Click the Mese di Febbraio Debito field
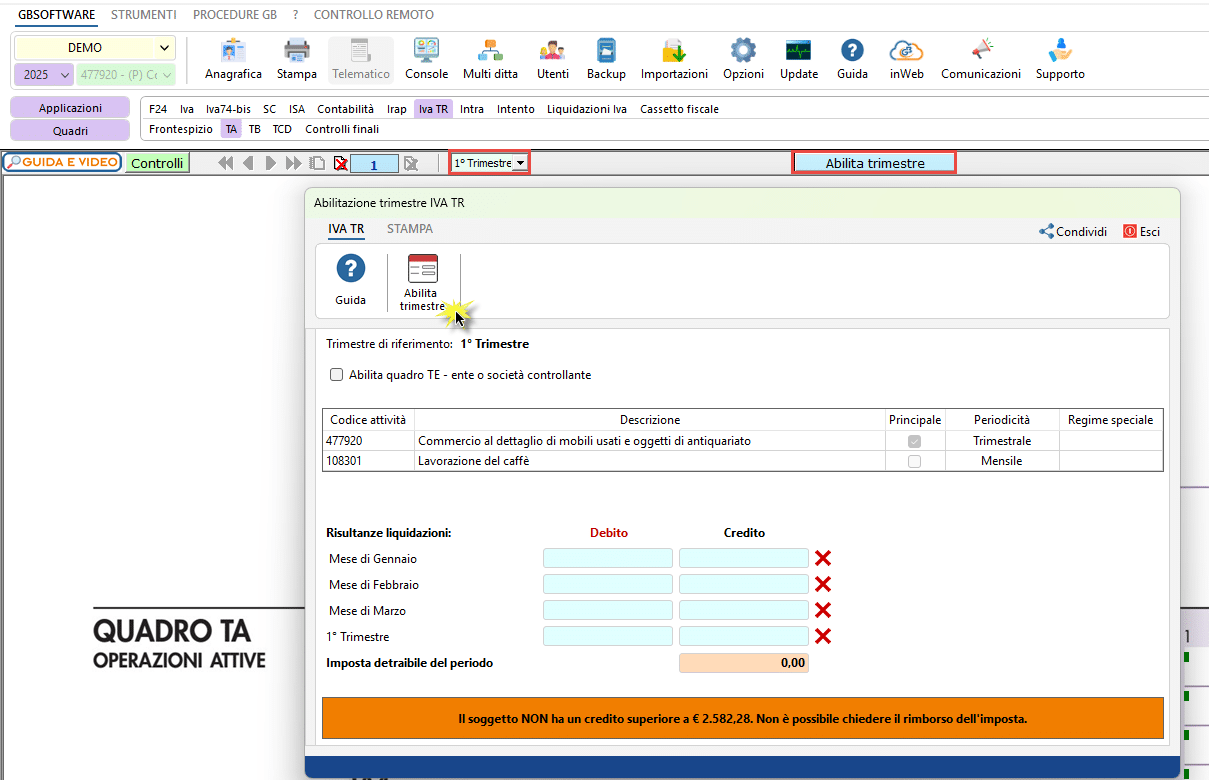This screenshot has width=1209, height=780. tap(607, 584)
